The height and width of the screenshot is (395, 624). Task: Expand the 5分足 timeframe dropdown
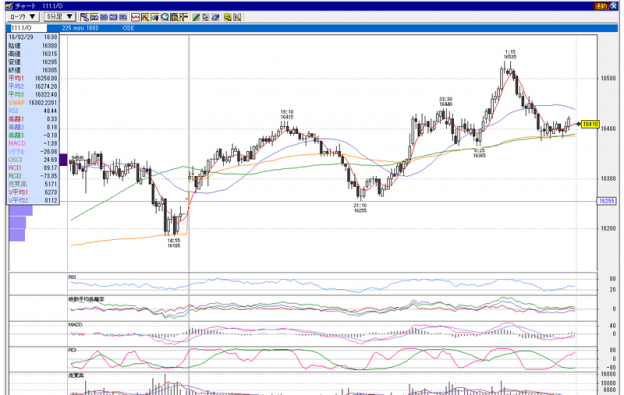tap(60, 17)
